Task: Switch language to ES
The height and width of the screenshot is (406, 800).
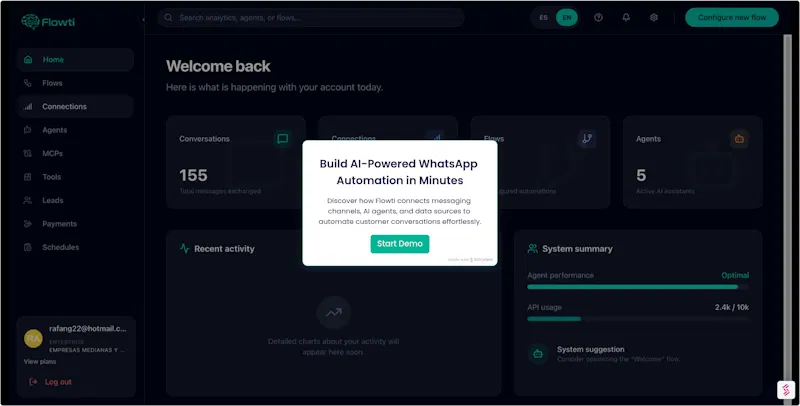Action: coord(543,18)
